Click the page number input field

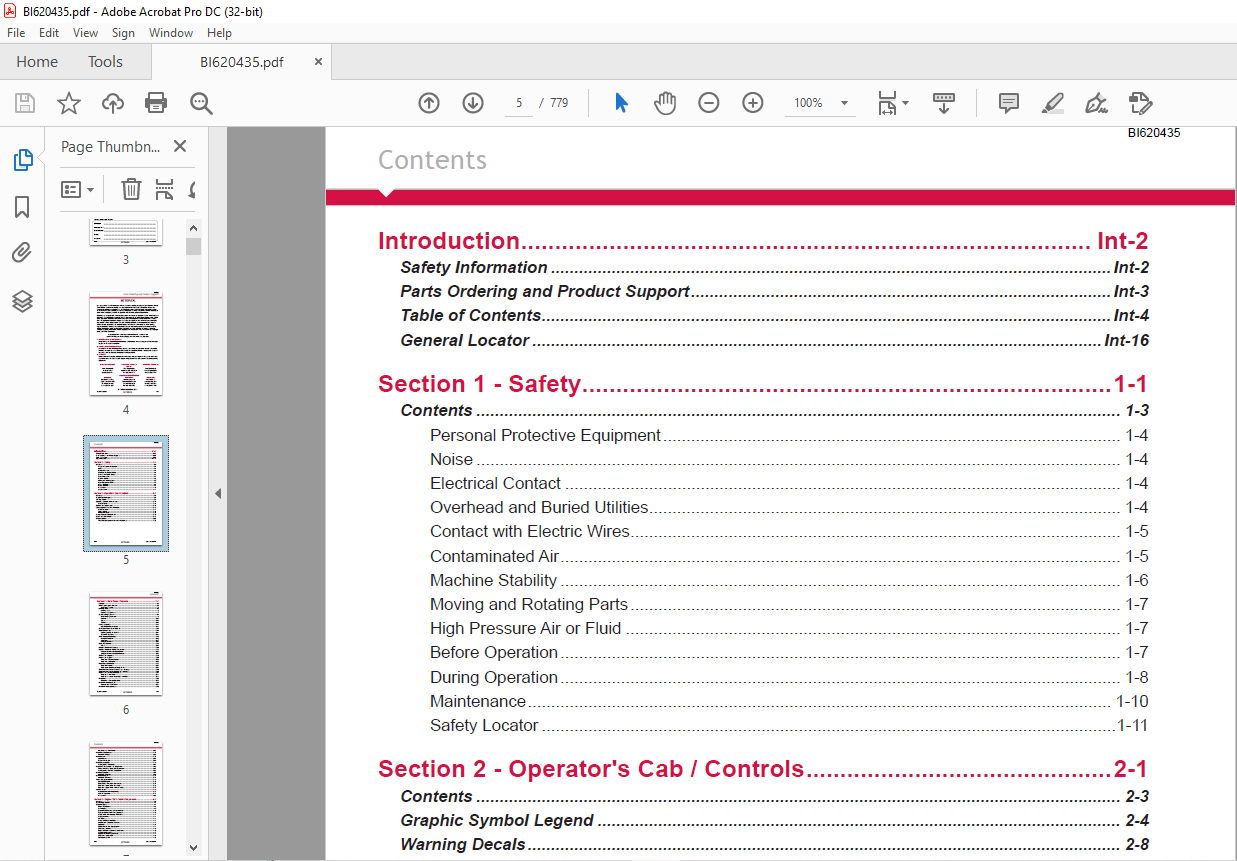coord(519,103)
